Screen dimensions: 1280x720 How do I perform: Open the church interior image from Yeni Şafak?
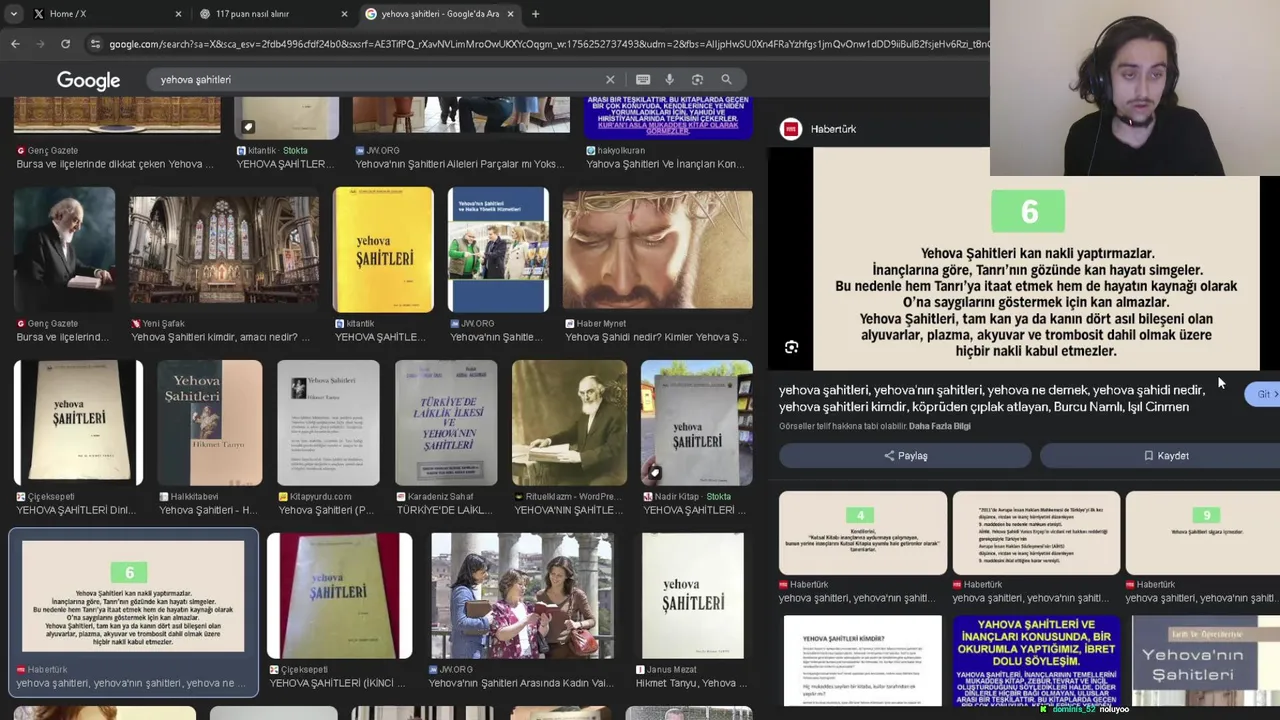click(224, 250)
